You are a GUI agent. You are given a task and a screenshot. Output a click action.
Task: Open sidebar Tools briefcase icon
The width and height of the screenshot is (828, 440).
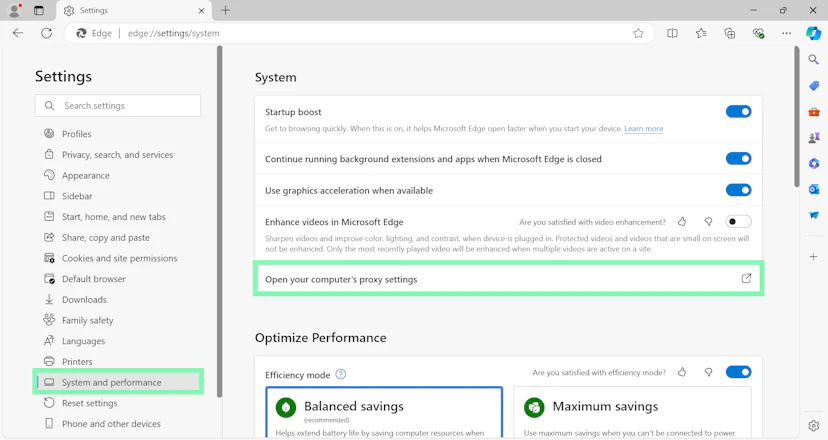point(814,111)
